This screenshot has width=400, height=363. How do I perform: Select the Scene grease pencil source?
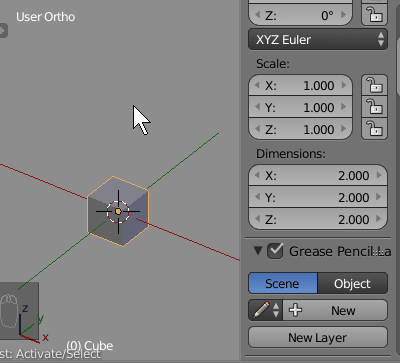(x=283, y=283)
